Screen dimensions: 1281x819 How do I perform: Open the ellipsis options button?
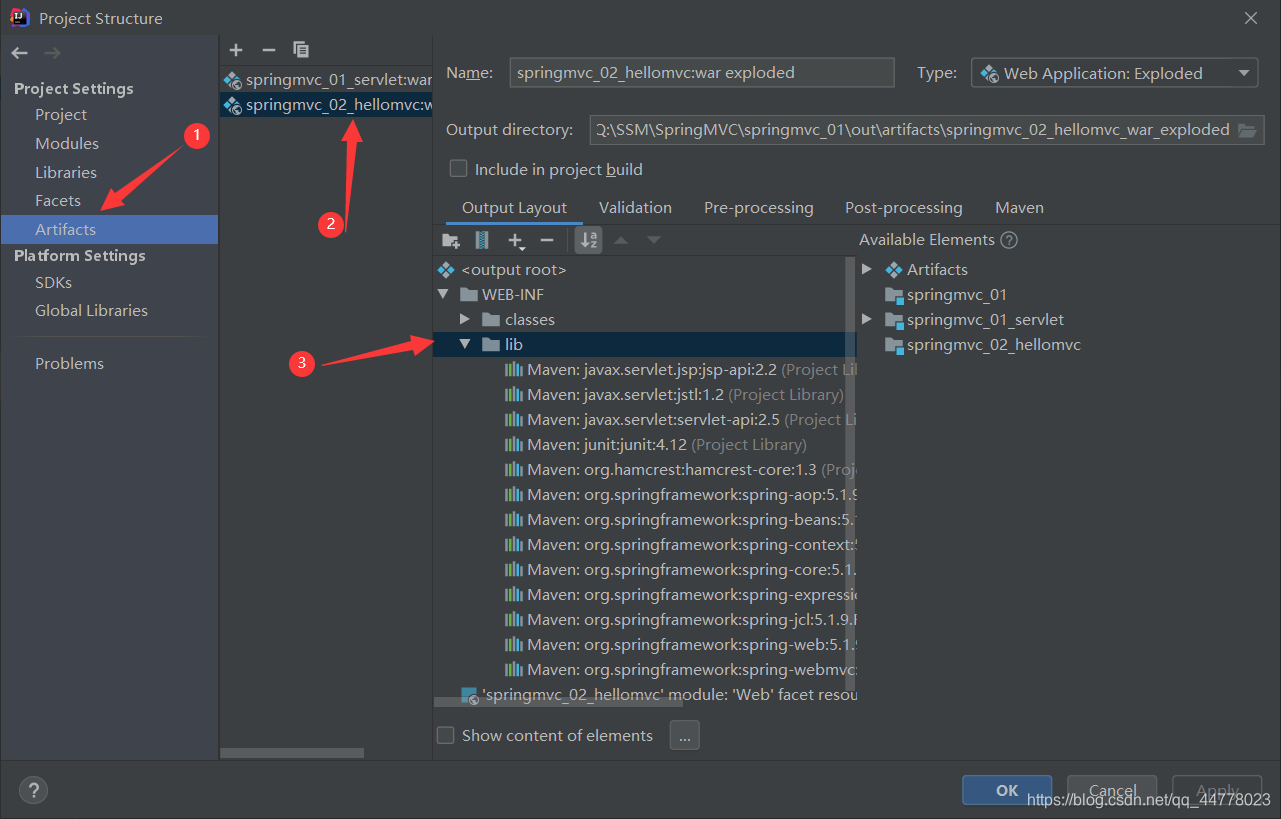click(684, 735)
